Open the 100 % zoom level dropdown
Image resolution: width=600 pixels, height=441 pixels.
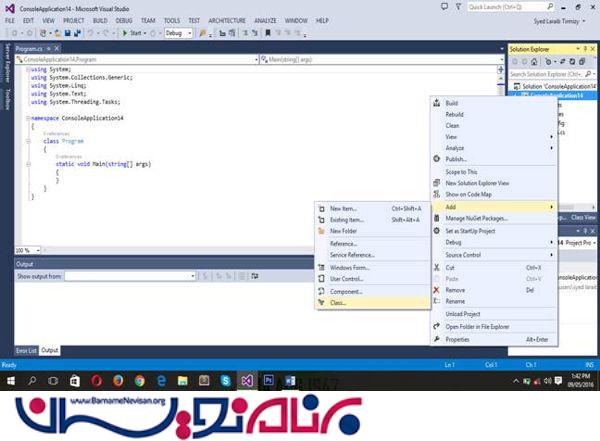(x=28, y=250)
